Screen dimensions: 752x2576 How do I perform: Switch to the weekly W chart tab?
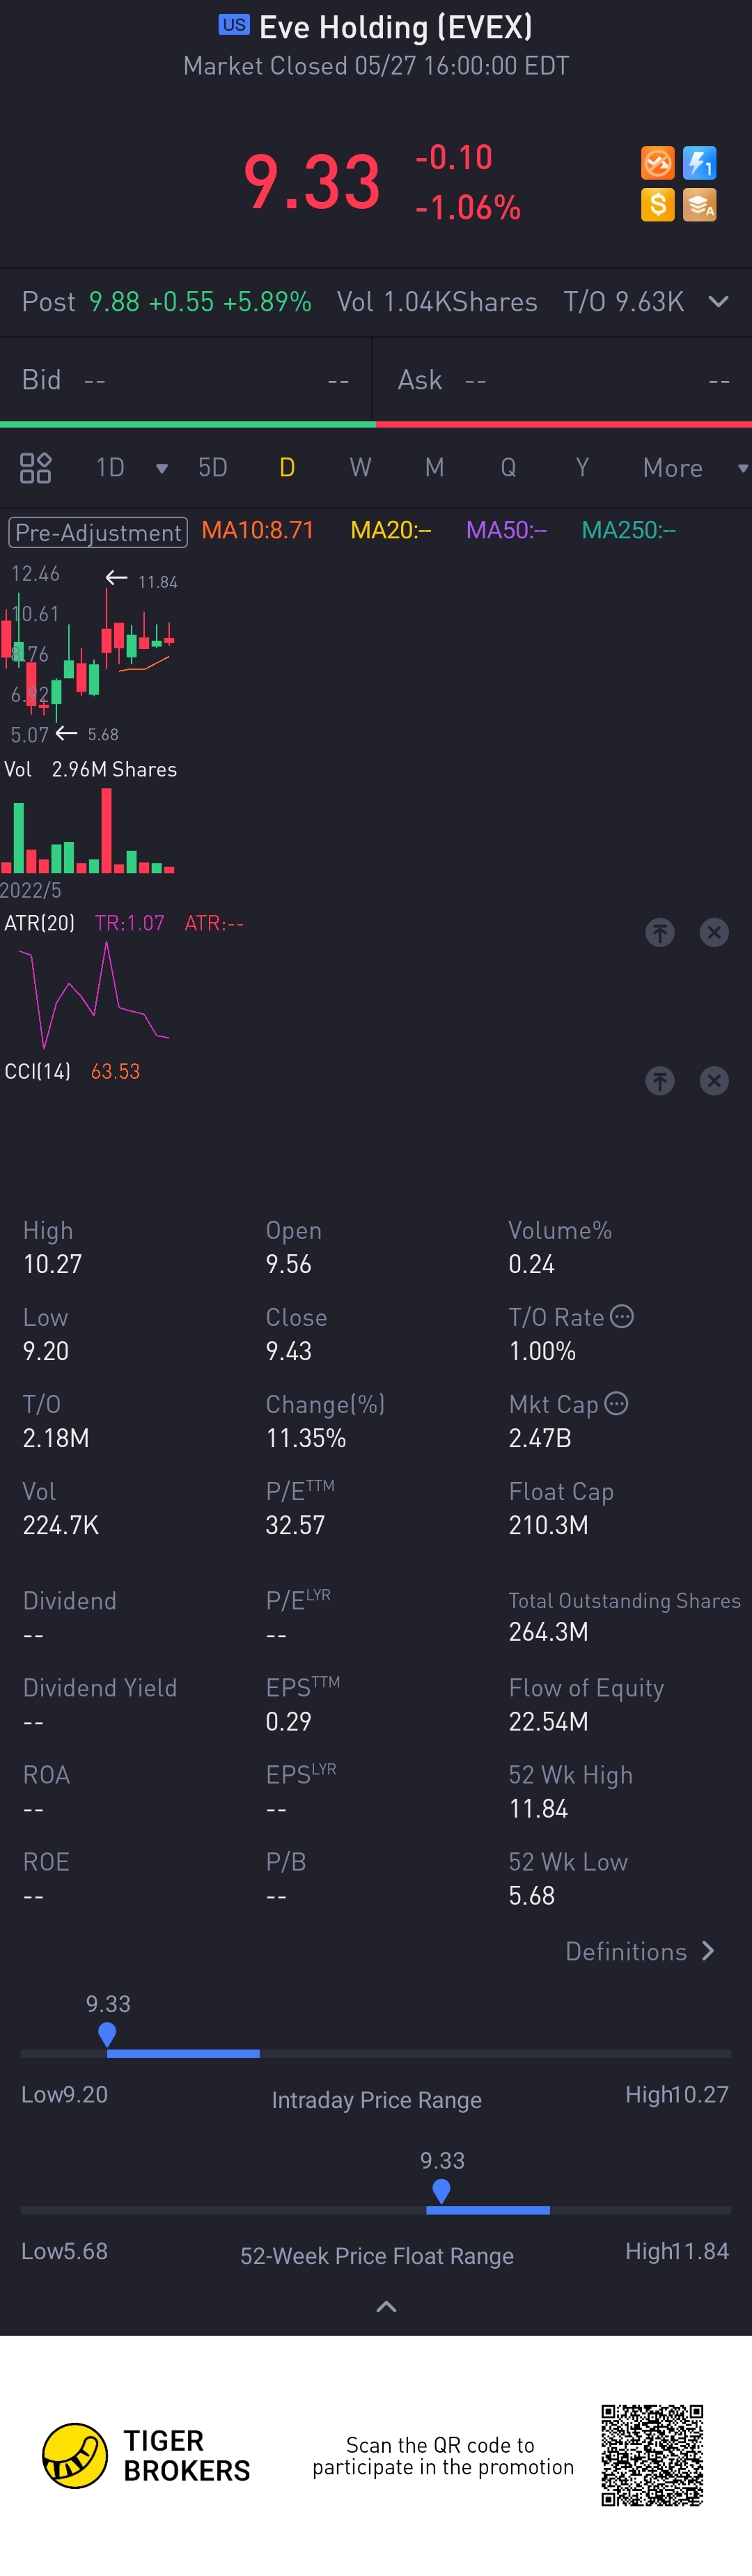point(360,468)
